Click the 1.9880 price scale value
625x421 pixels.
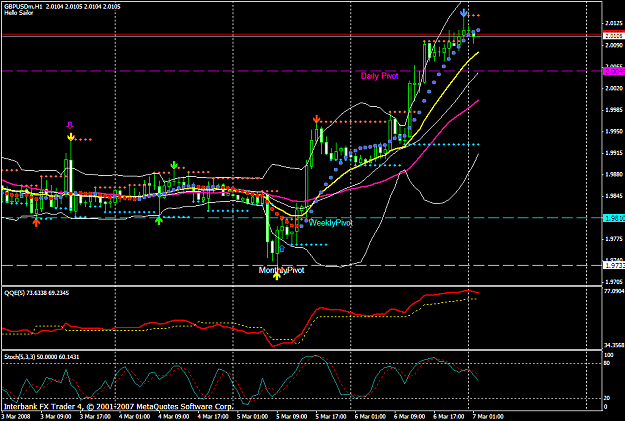click(614, 174)
